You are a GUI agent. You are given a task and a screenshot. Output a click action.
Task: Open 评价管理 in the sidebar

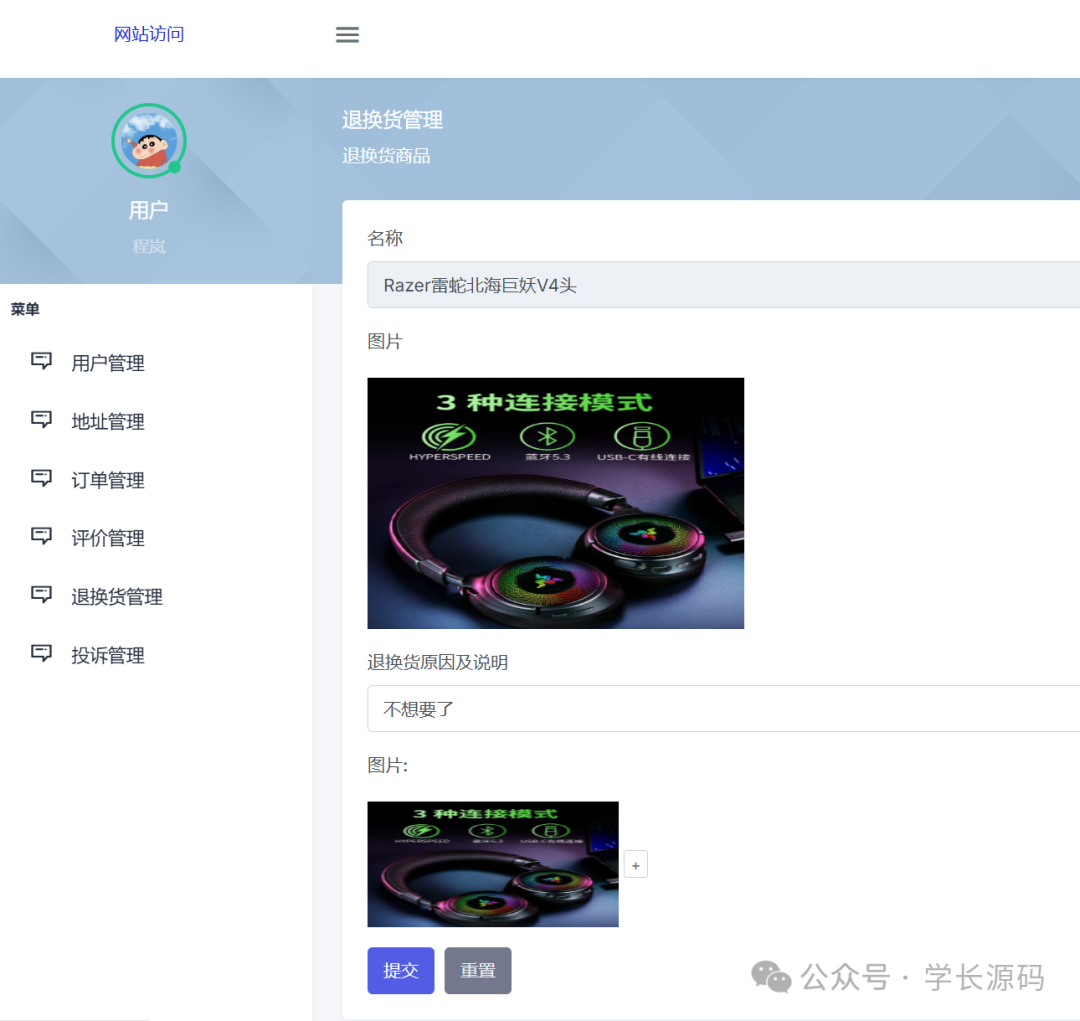(108, 538)
